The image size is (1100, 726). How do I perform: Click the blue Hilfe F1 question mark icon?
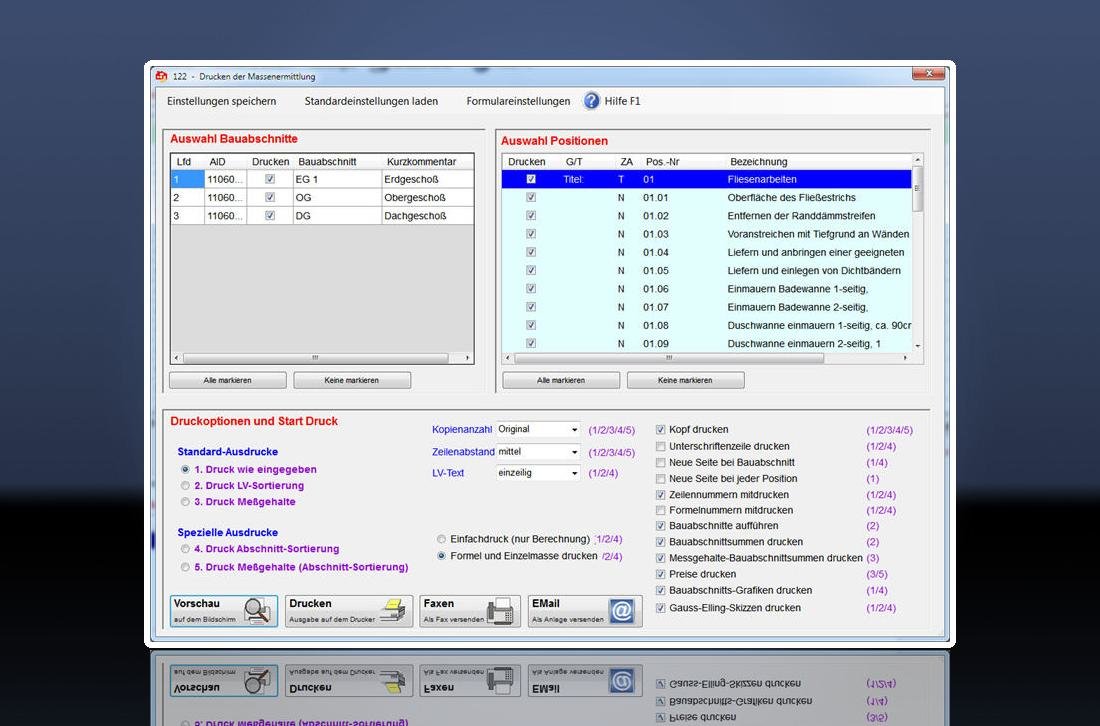coord(591,101)
